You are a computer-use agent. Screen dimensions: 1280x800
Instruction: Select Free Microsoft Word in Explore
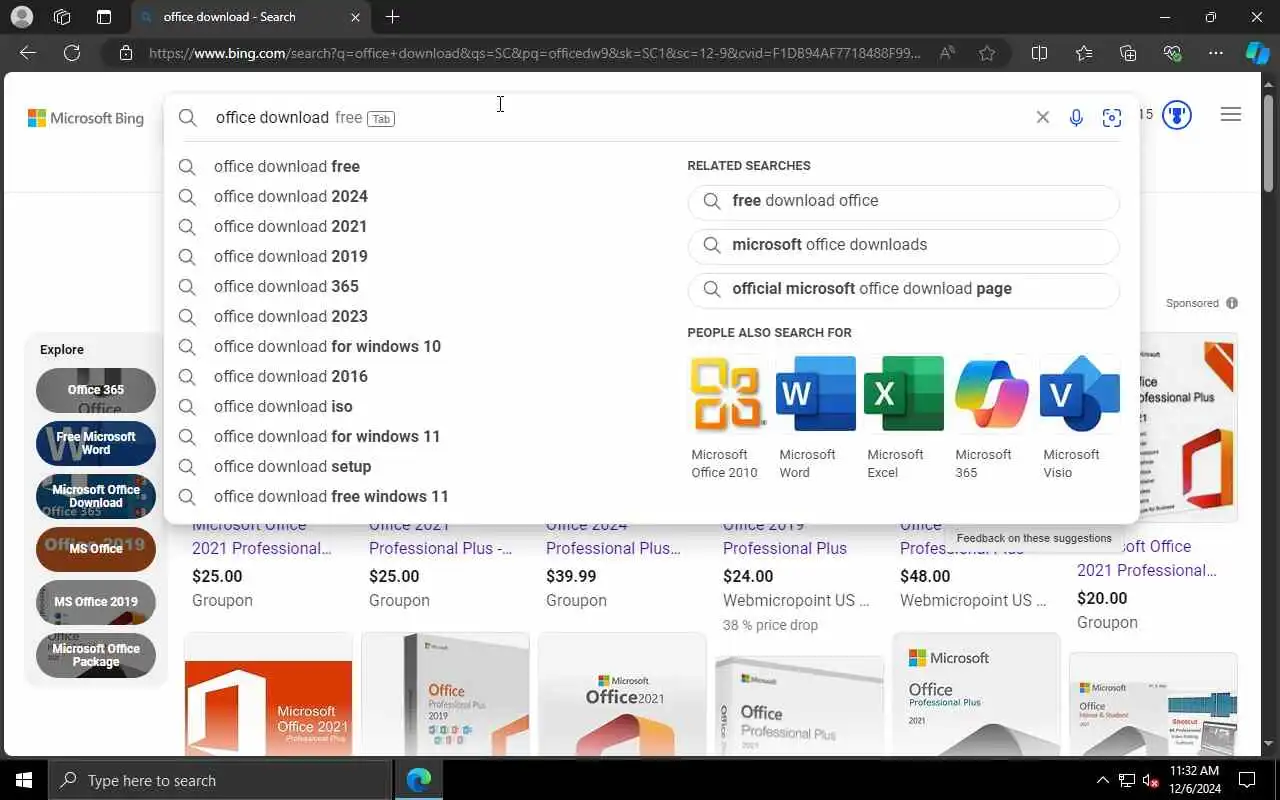(x=96, y=443)
